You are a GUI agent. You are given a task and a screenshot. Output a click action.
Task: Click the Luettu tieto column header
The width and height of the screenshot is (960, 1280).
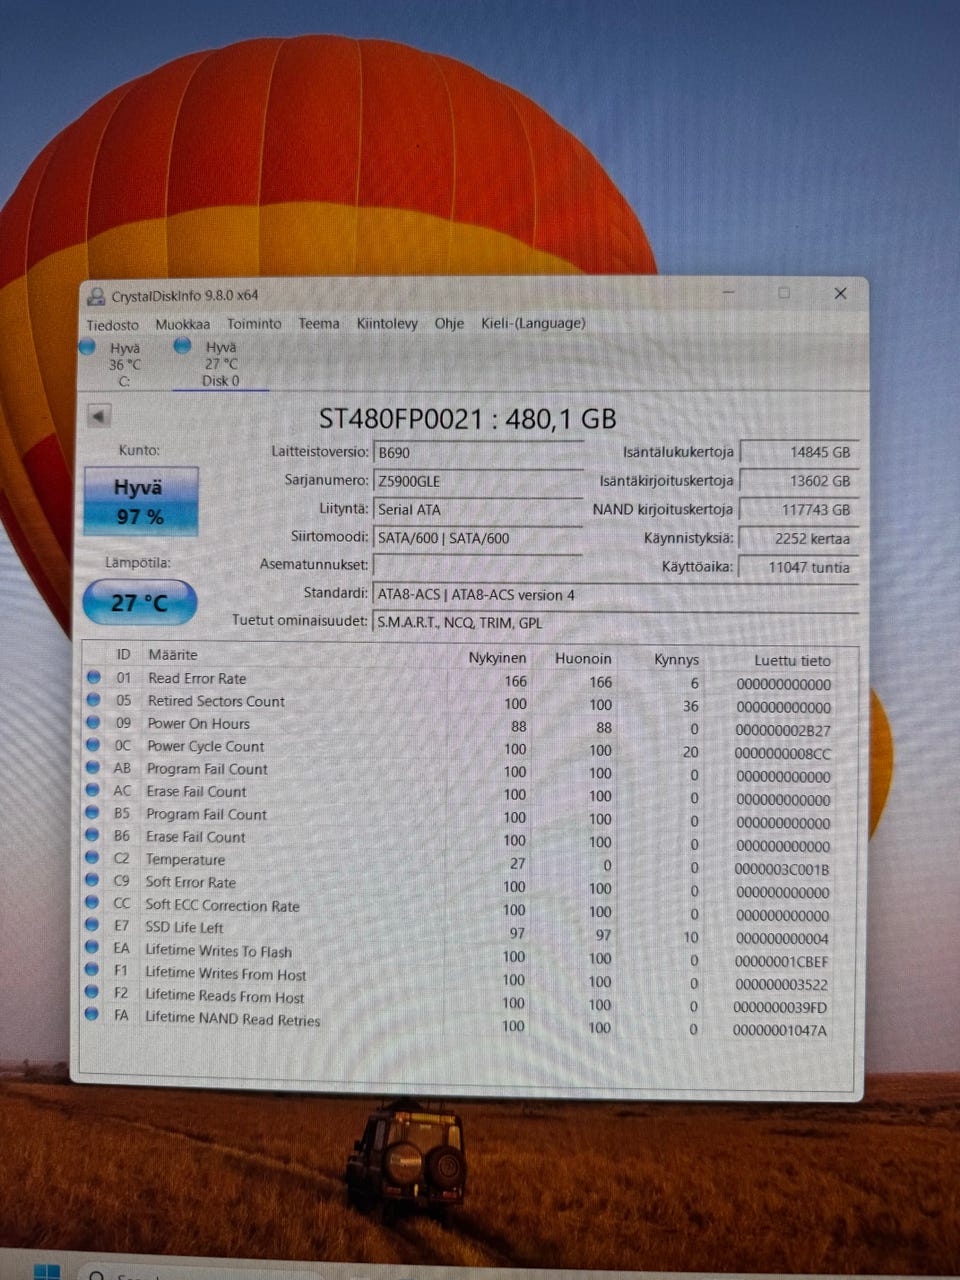(x=792, y=661)
